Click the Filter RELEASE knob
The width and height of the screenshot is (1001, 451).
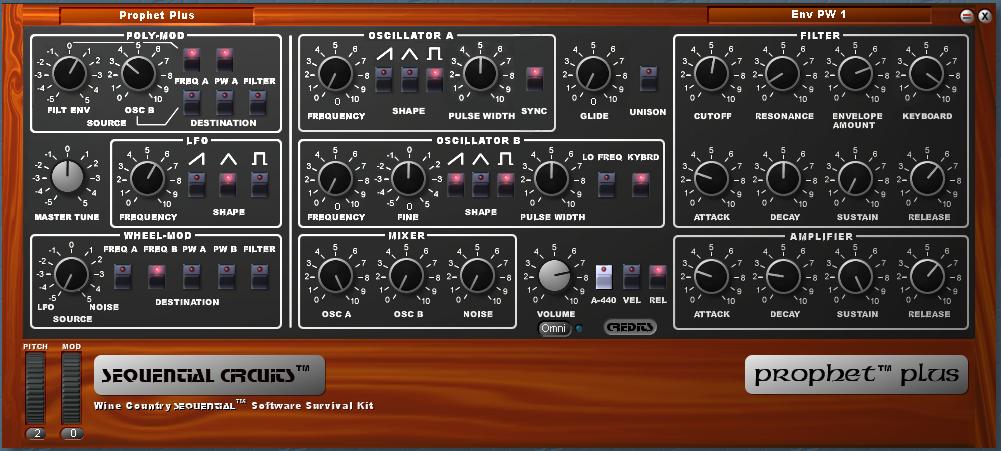coord(927,178)
